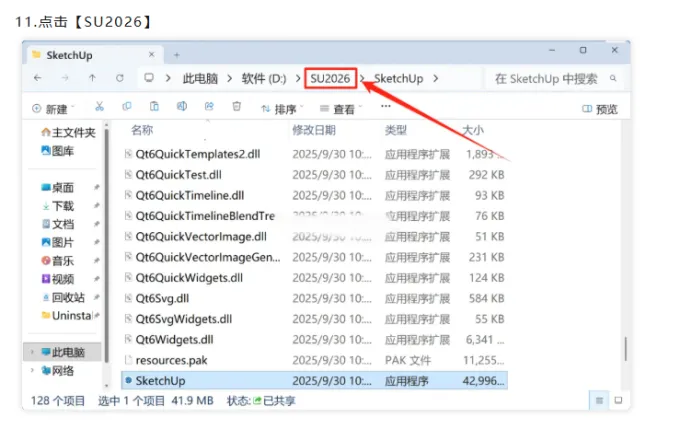Click SU2026 in the address bar
The width and height of the screenshot is (692, 429).
(x=330, y=79)
